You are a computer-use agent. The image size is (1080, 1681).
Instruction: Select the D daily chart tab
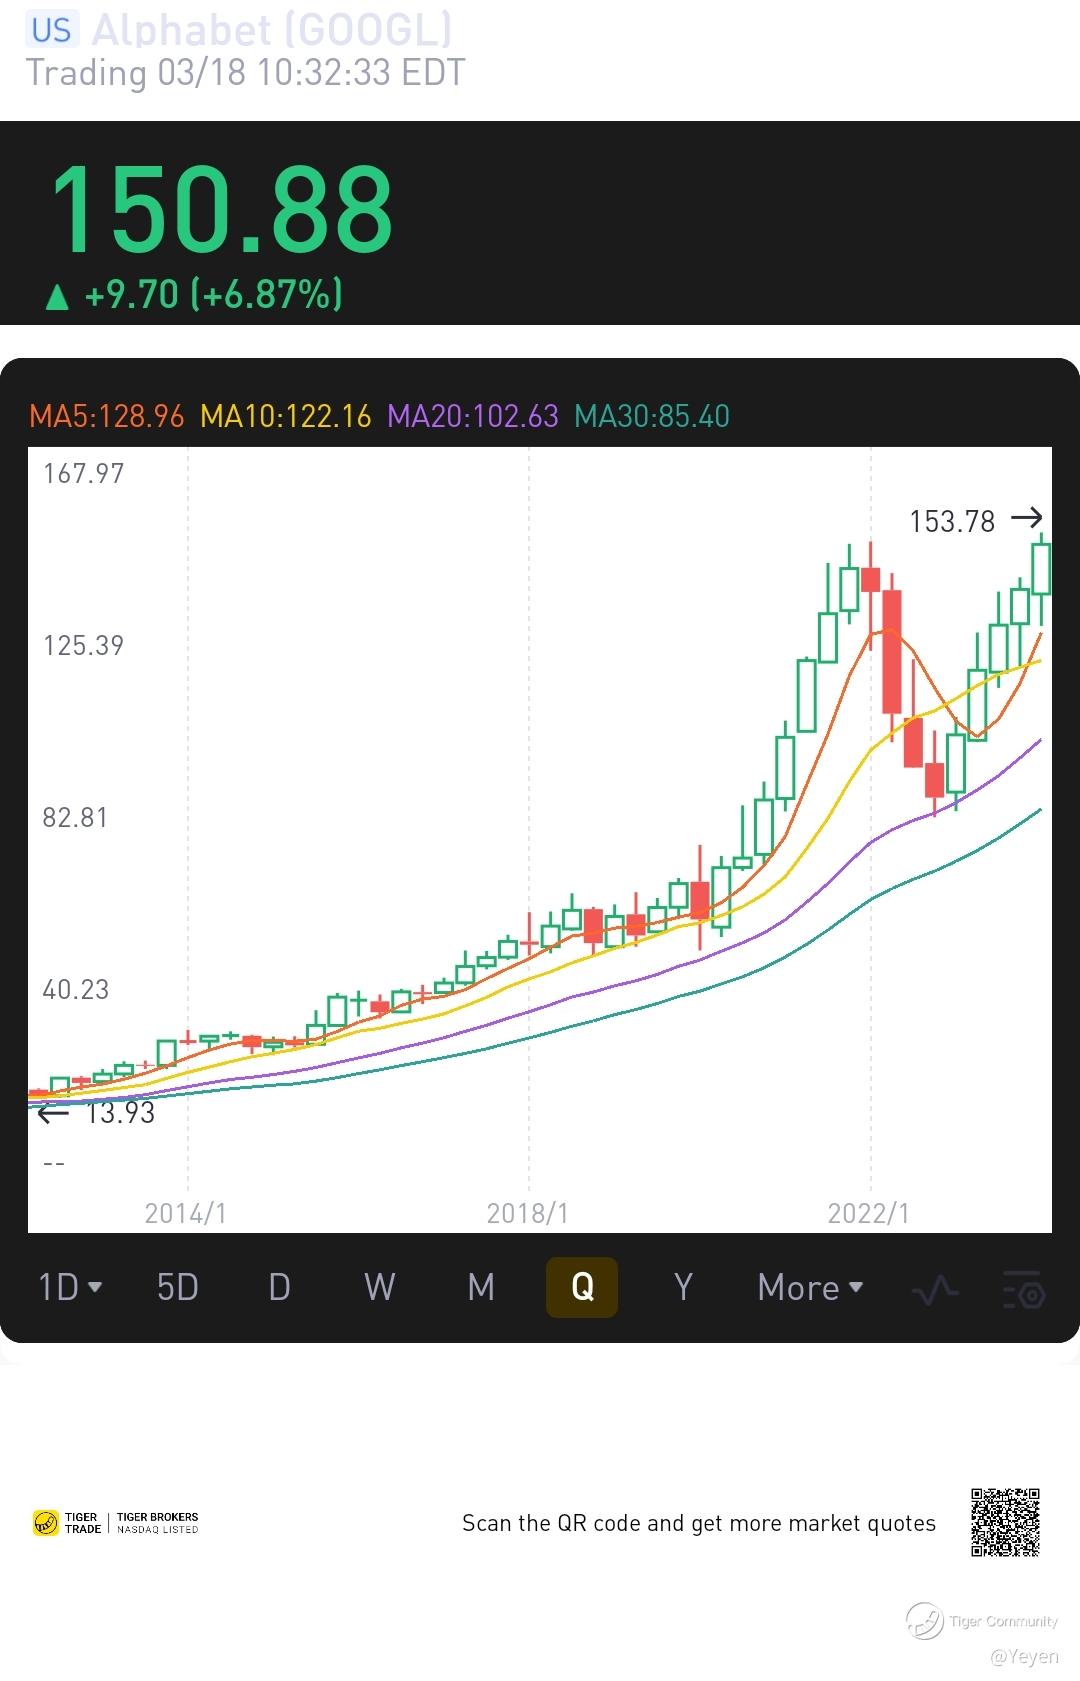[x=280, y=1287]
